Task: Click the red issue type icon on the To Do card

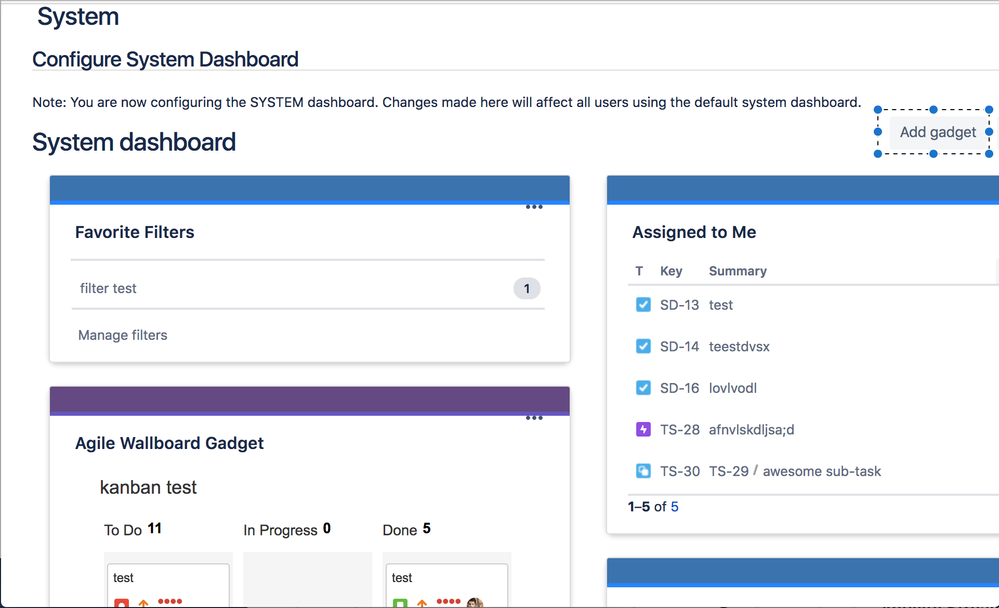Action: point(122,602)
